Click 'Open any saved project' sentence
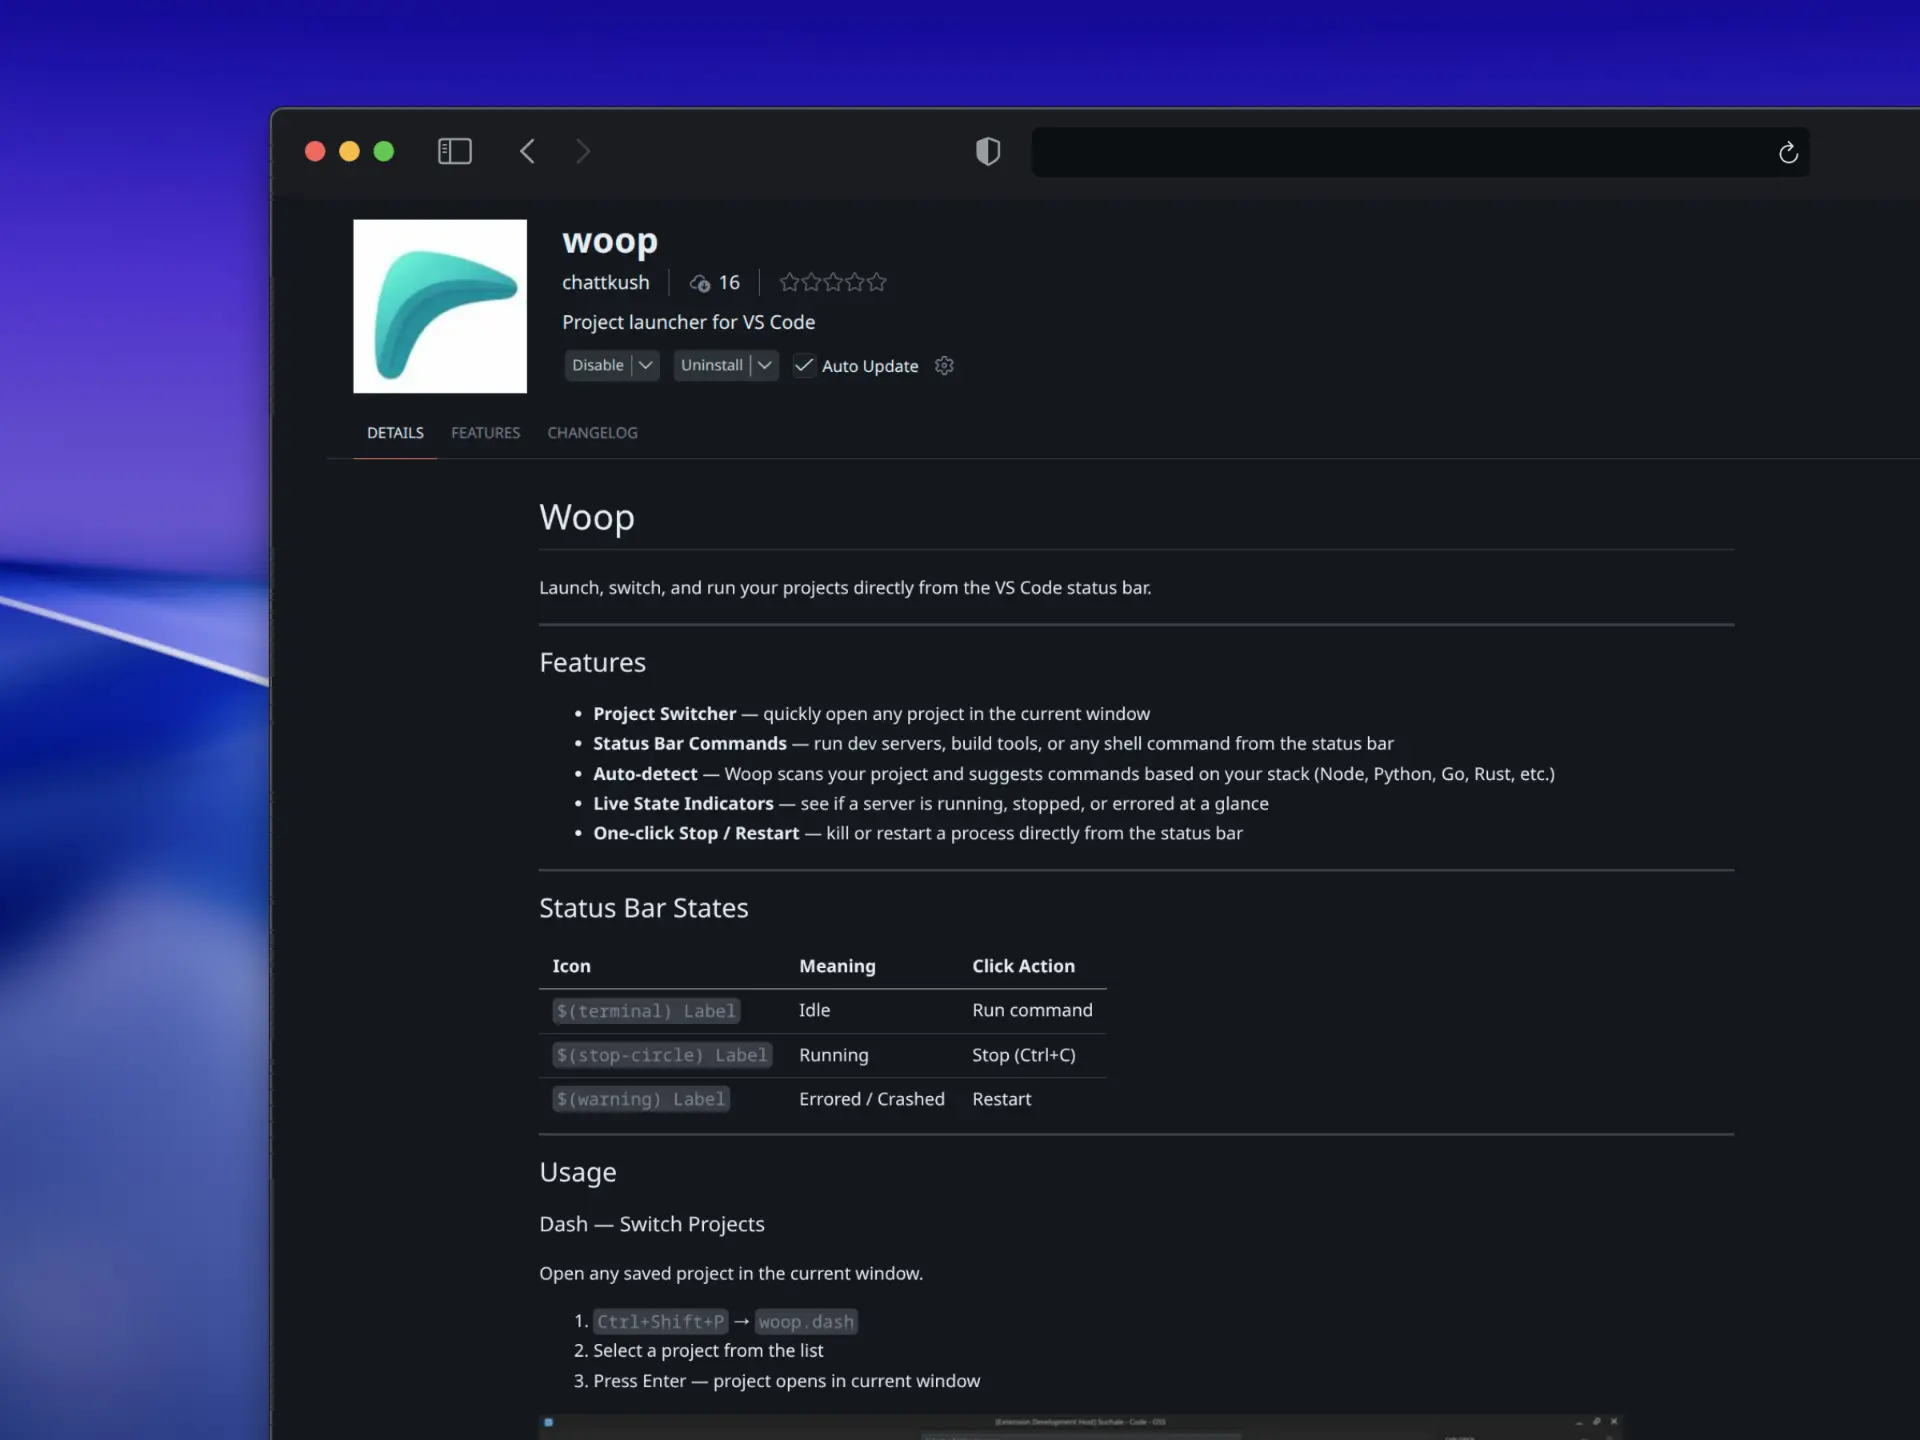Image resolution: width=1920 pixels, height=1440 pixels. click(731, 1274)
